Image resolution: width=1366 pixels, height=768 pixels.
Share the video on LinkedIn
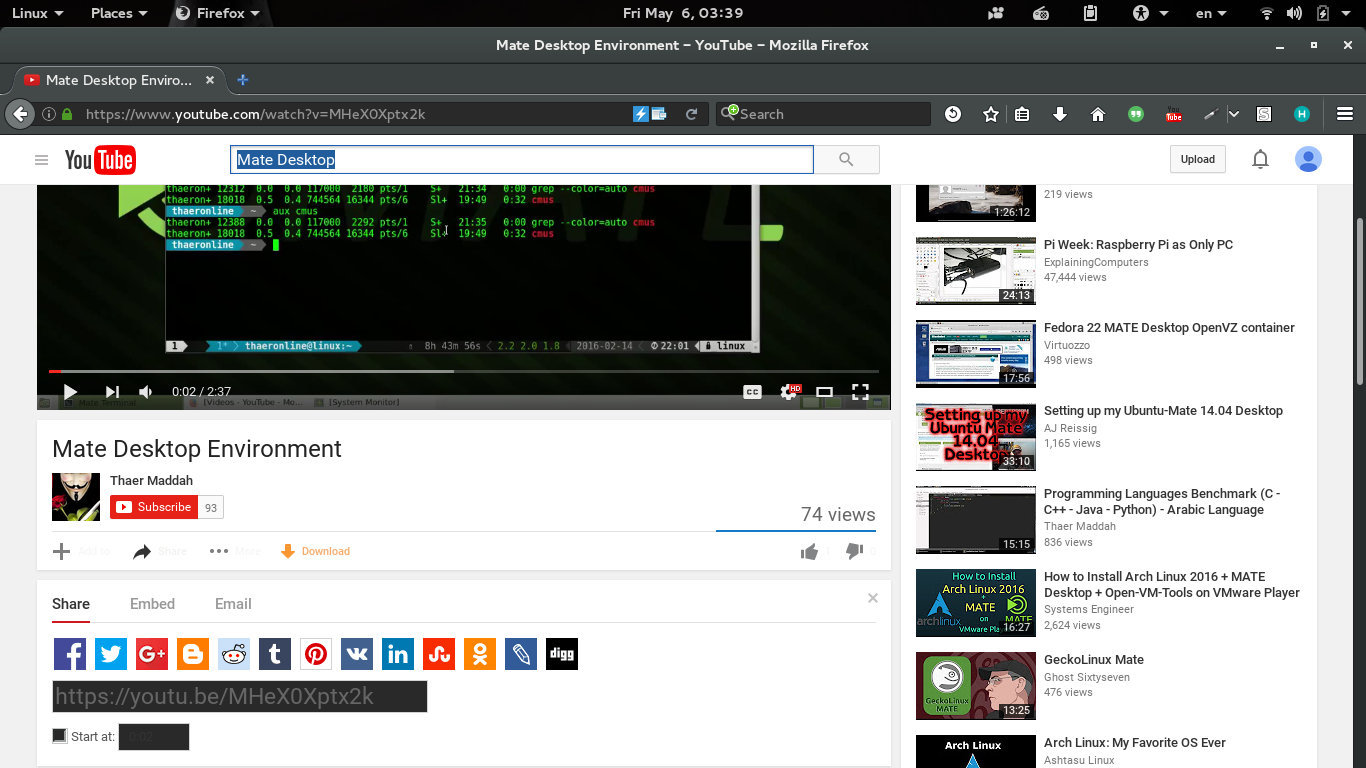pyautogui.click(x=398, y=655)
